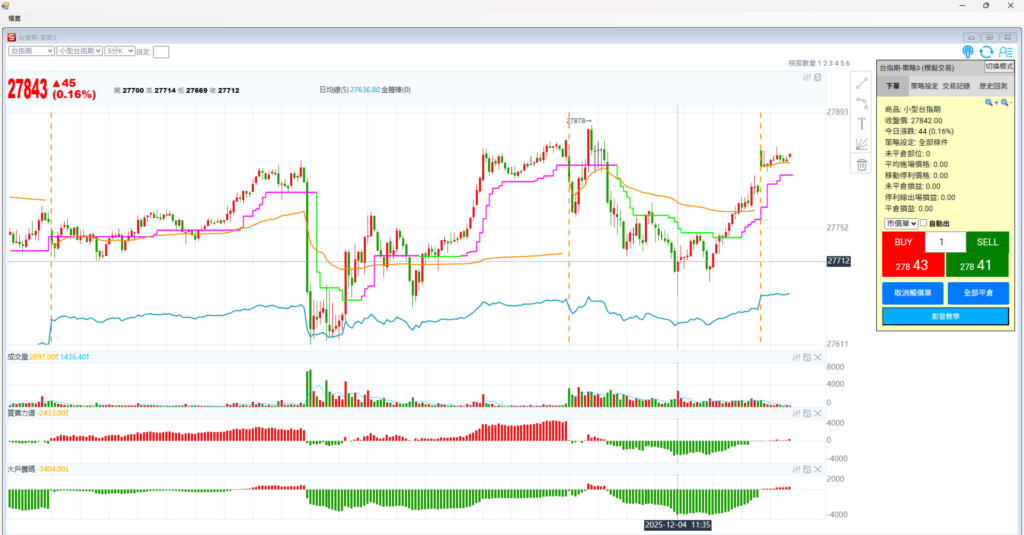Screen dimensions: 1024x535
Task: Click the order quantity input field
Action: pos(945,242)
